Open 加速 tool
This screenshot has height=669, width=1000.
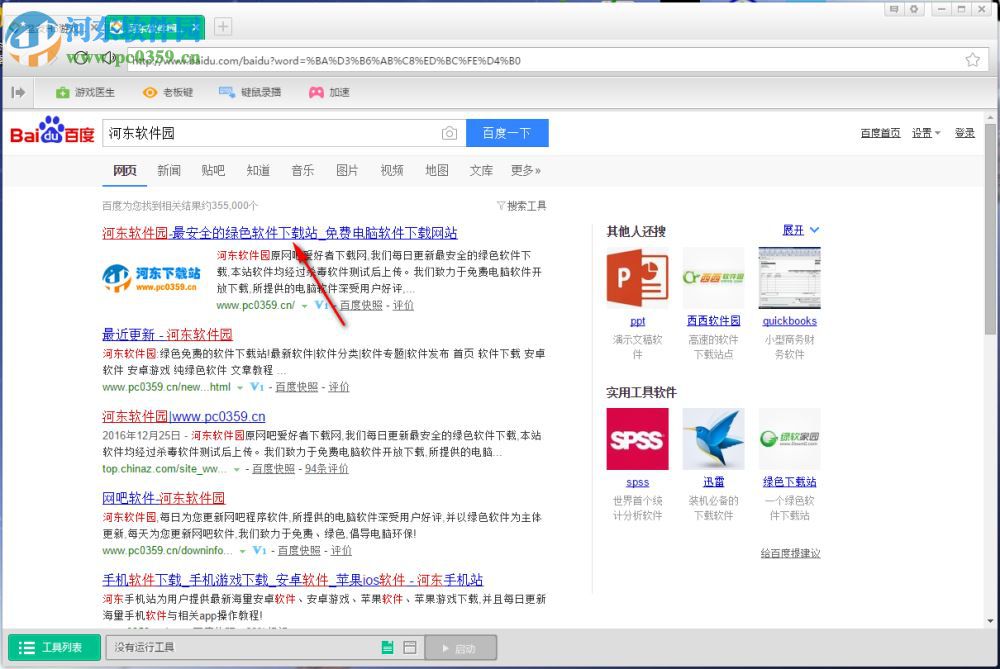[x=329, y=92]
